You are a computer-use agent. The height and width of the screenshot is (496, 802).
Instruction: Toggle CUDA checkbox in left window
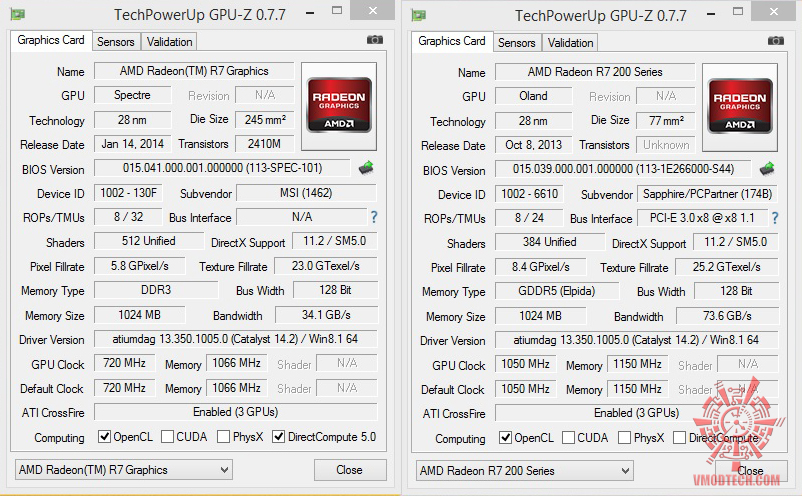click(x=167, y=437)
